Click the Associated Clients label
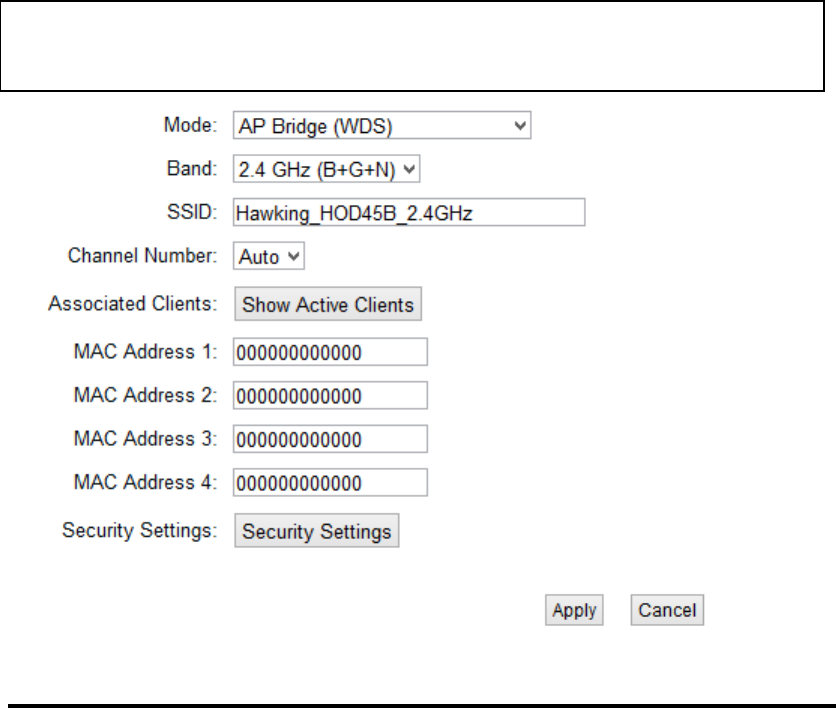Image resolution: width=836 pixels, height=708 pixels. (133, 304)
